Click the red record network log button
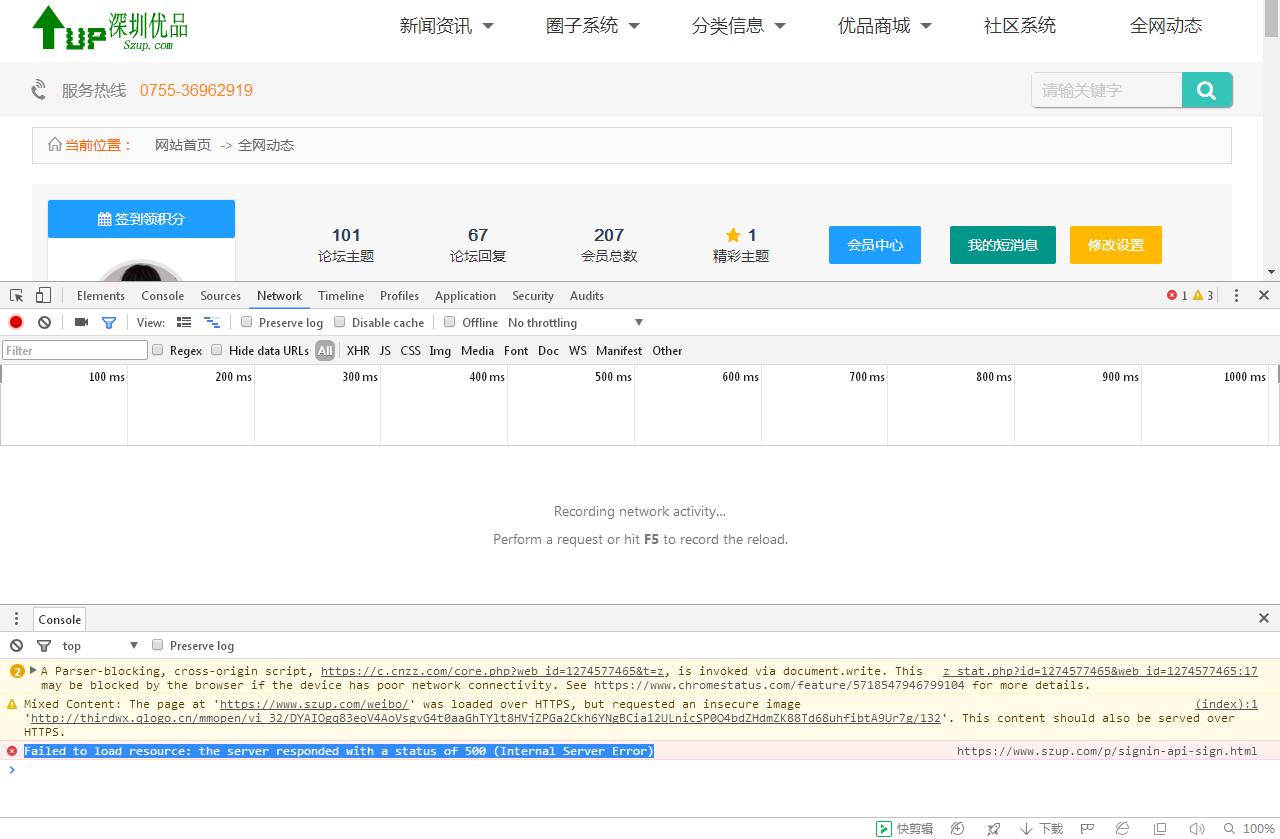The image size is (1280, 839). pos(16,322)
